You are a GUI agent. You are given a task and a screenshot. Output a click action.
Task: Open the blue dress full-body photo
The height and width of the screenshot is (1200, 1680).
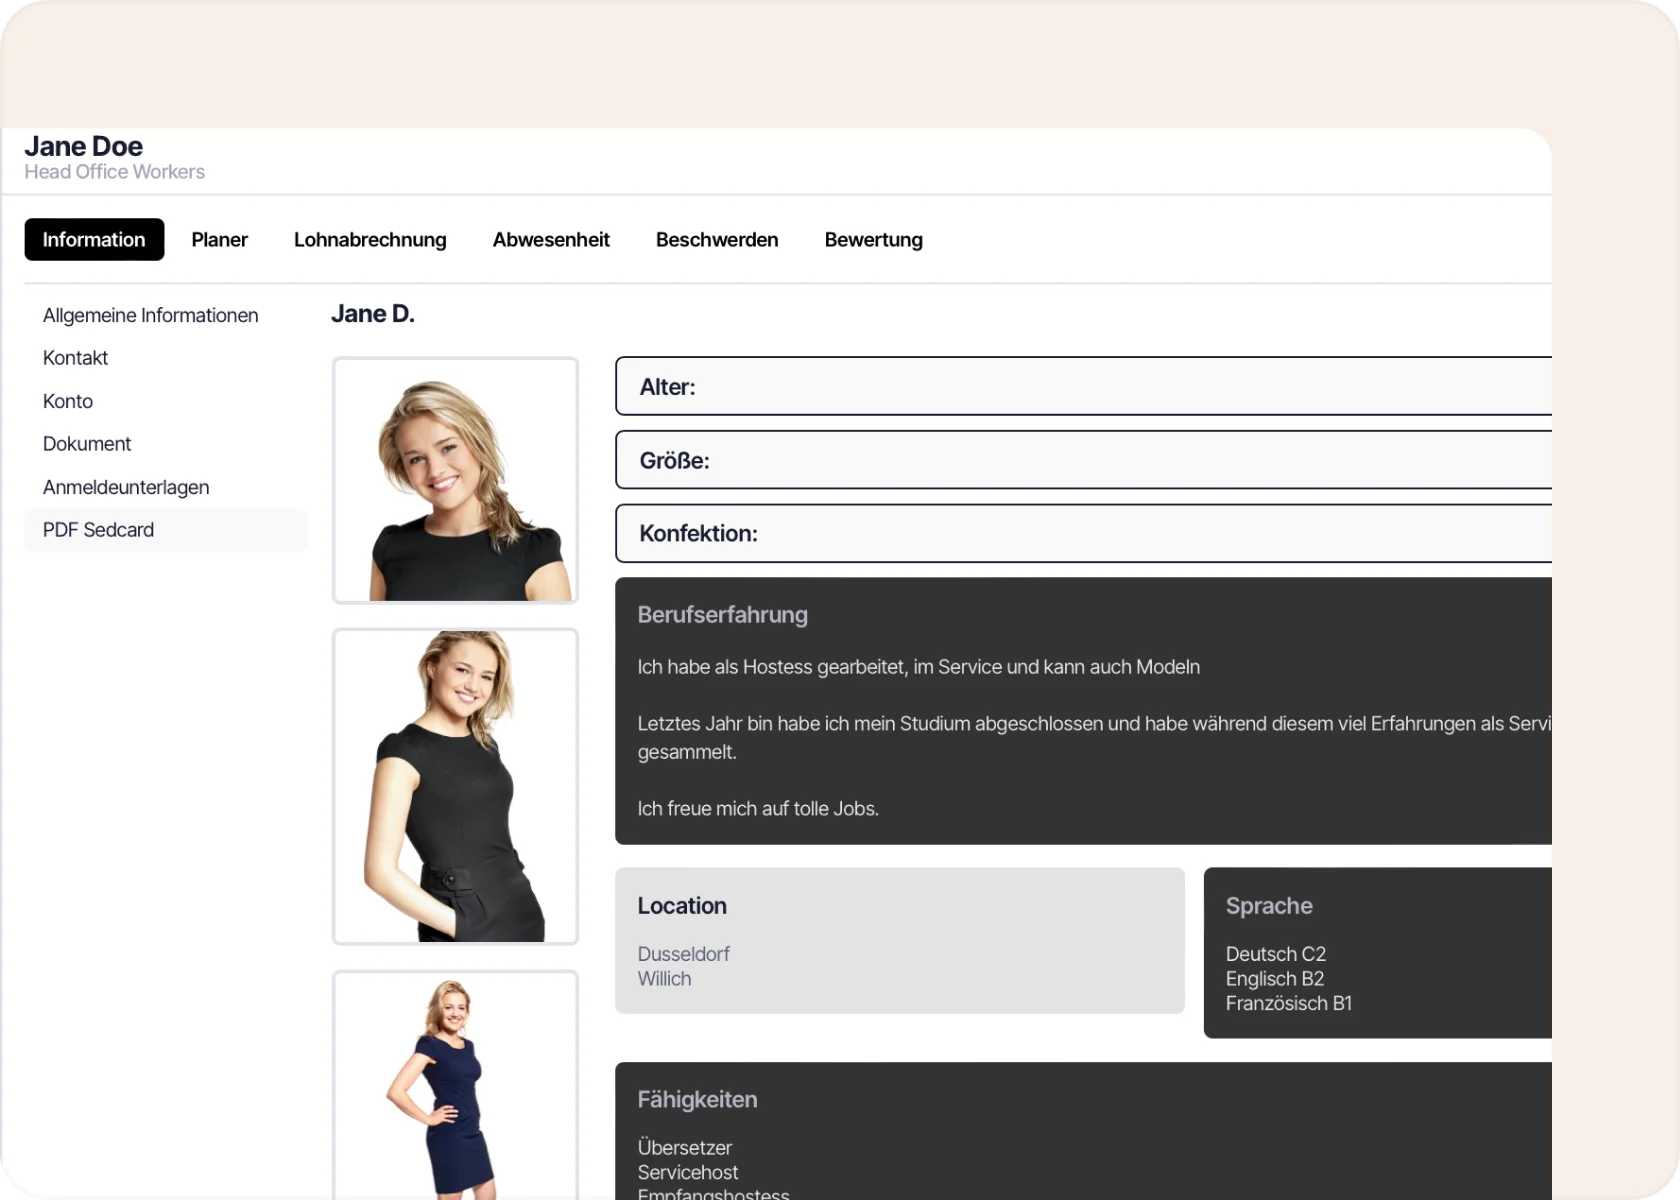(455, 1085)
